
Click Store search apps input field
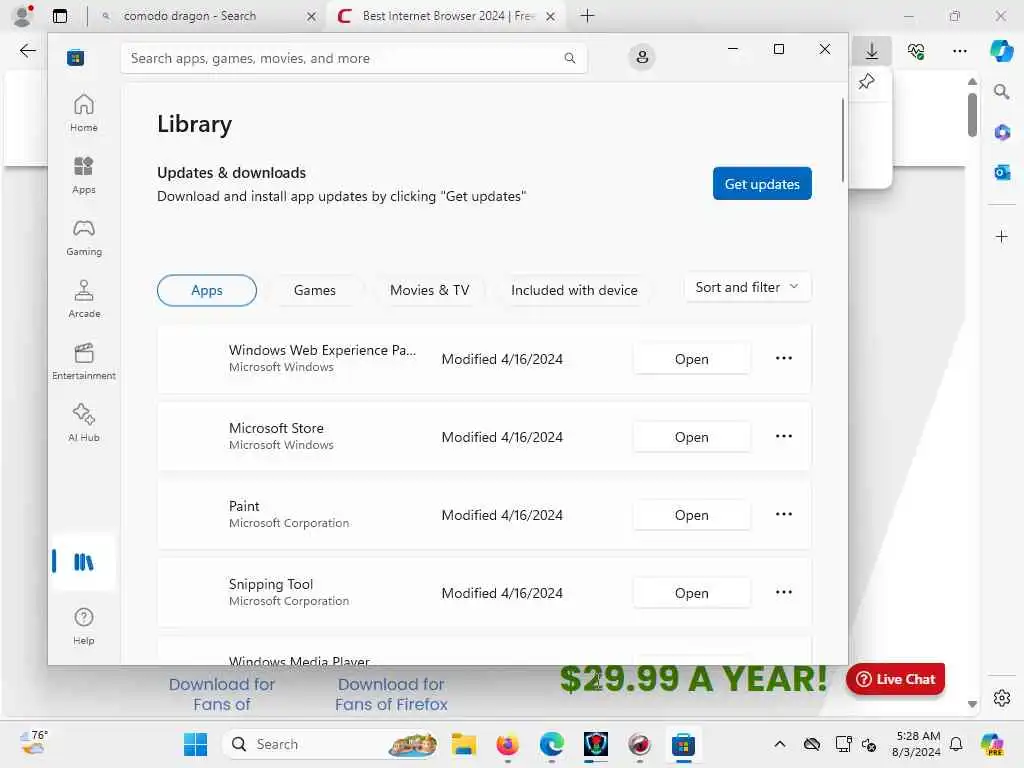[x=354, y=58]
